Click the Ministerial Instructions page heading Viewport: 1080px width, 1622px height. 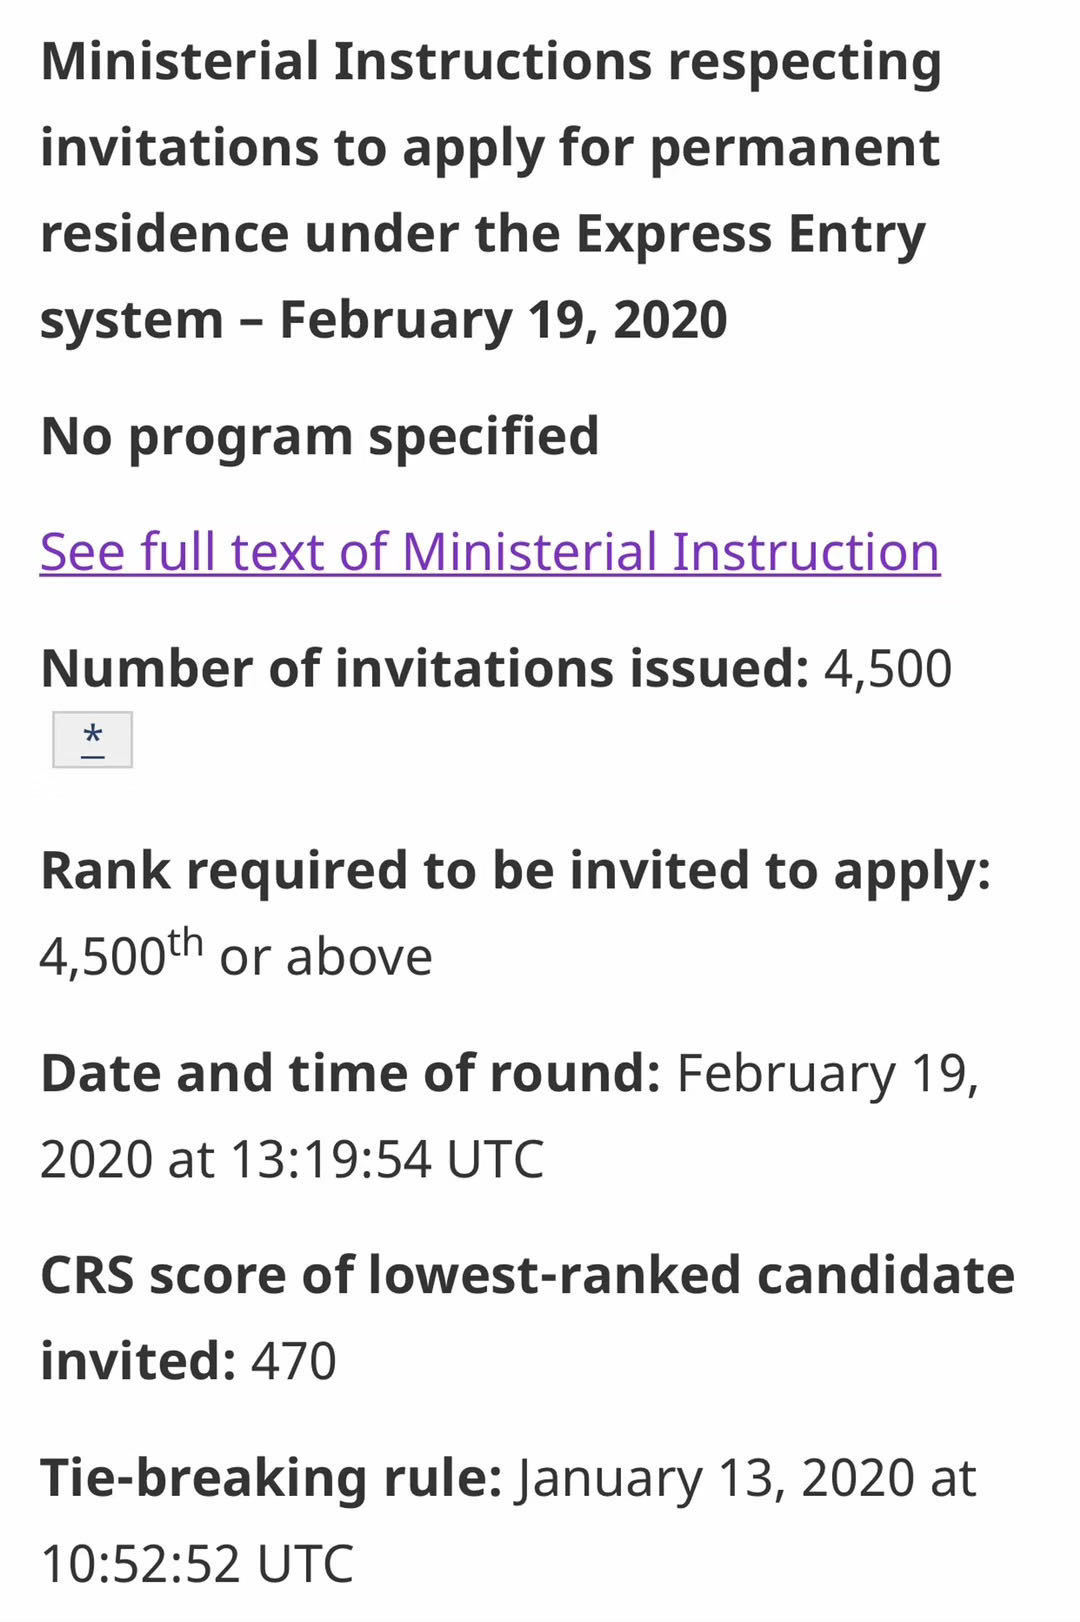pyautogui.click(x=490, y=190)
